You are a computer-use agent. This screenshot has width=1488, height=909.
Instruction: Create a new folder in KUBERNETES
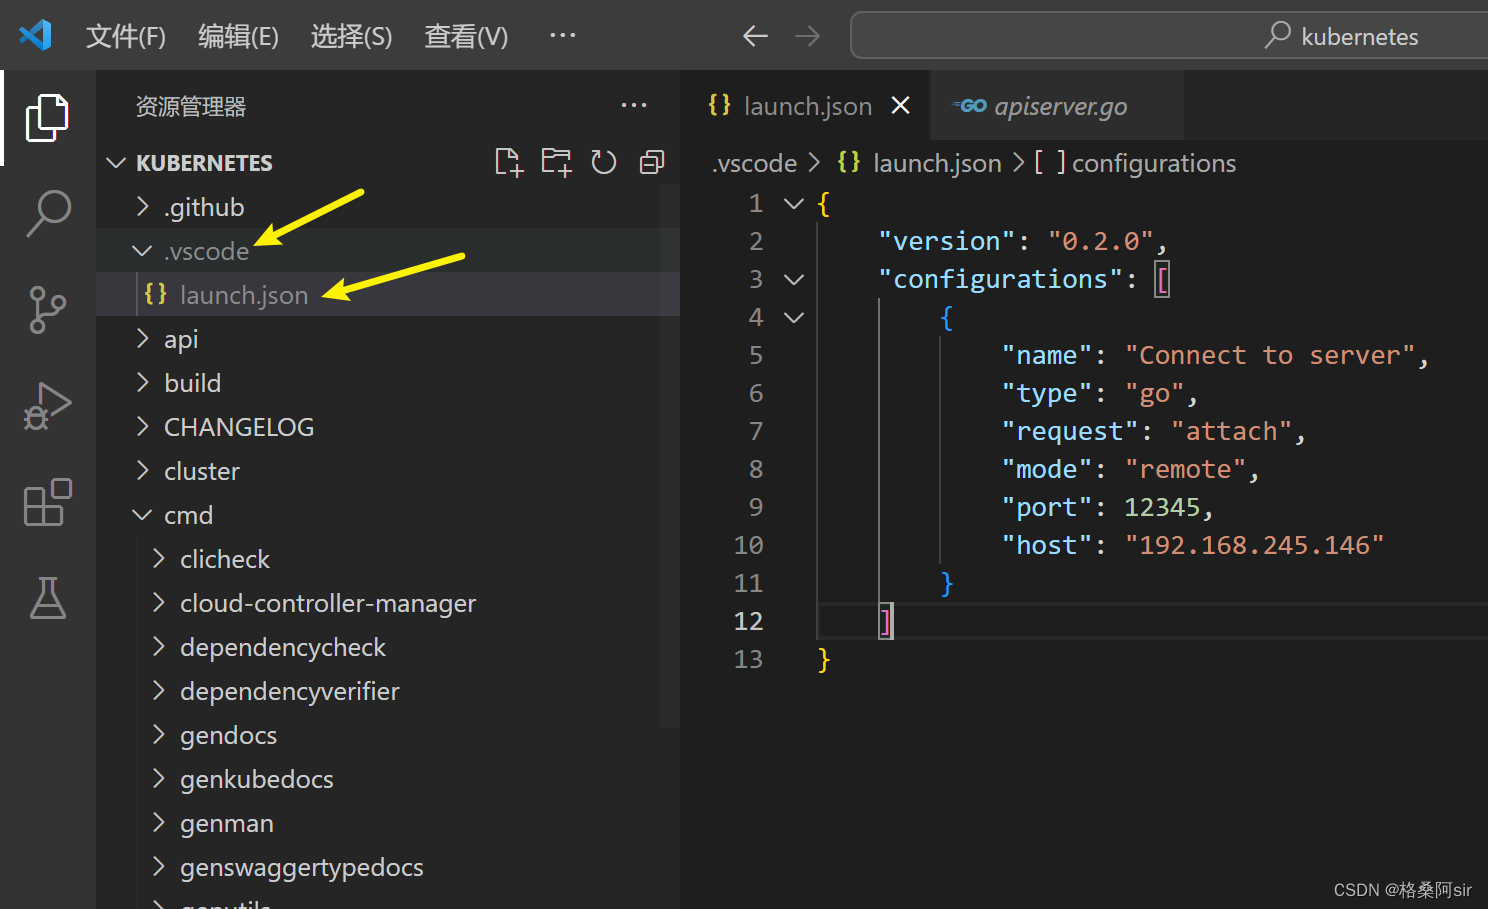coord(556,162)
